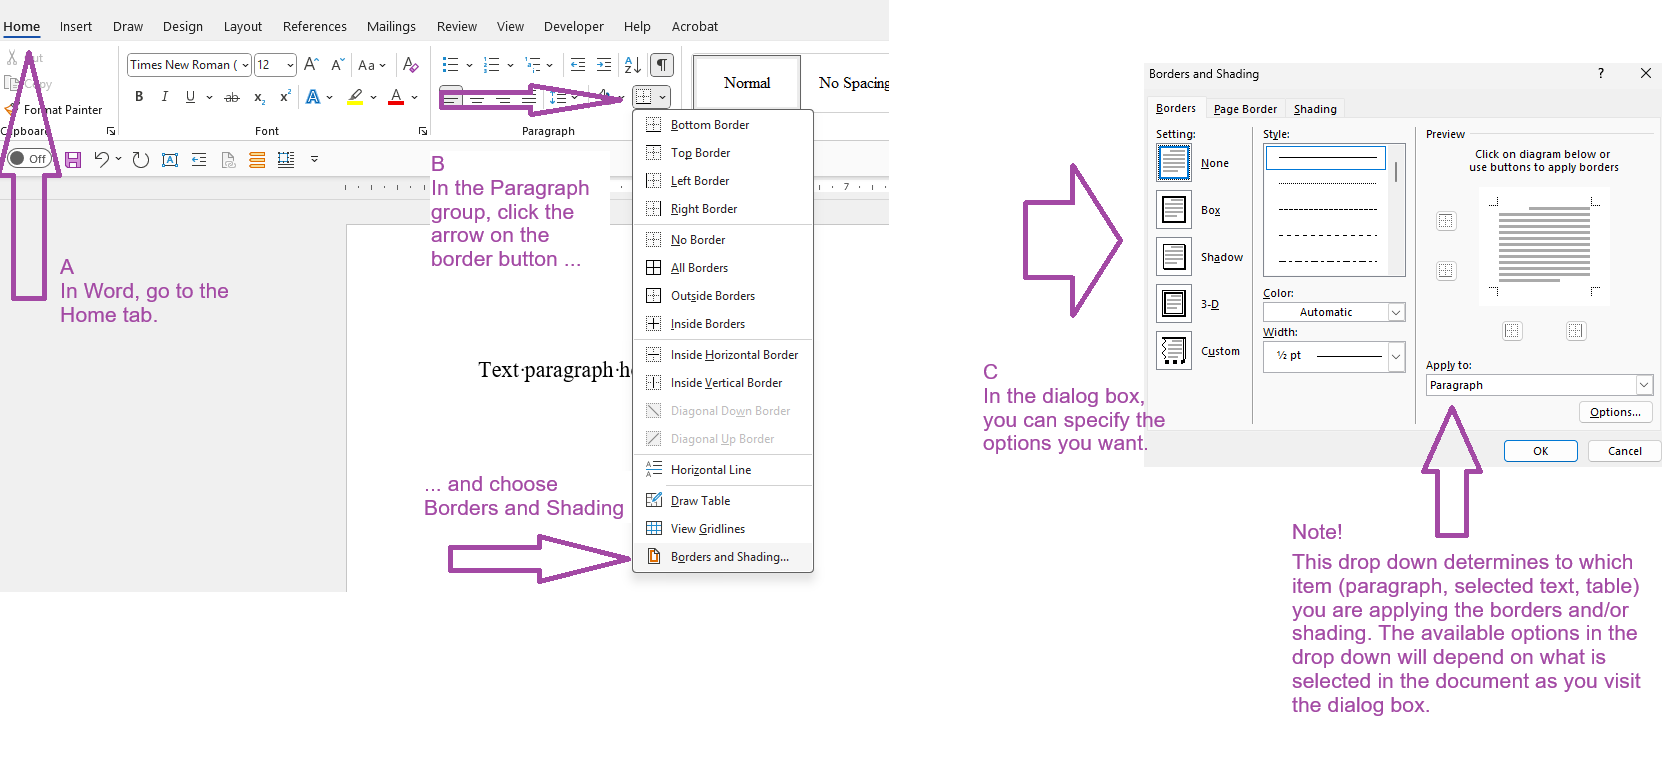This screenshot has width=1671, height=762.
Task: Apply red font color
Action: [396, 97]
